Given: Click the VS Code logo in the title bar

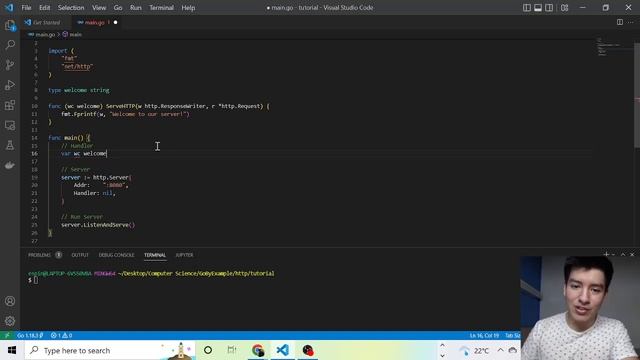Looking at the screenshot, I should [9, 7].
